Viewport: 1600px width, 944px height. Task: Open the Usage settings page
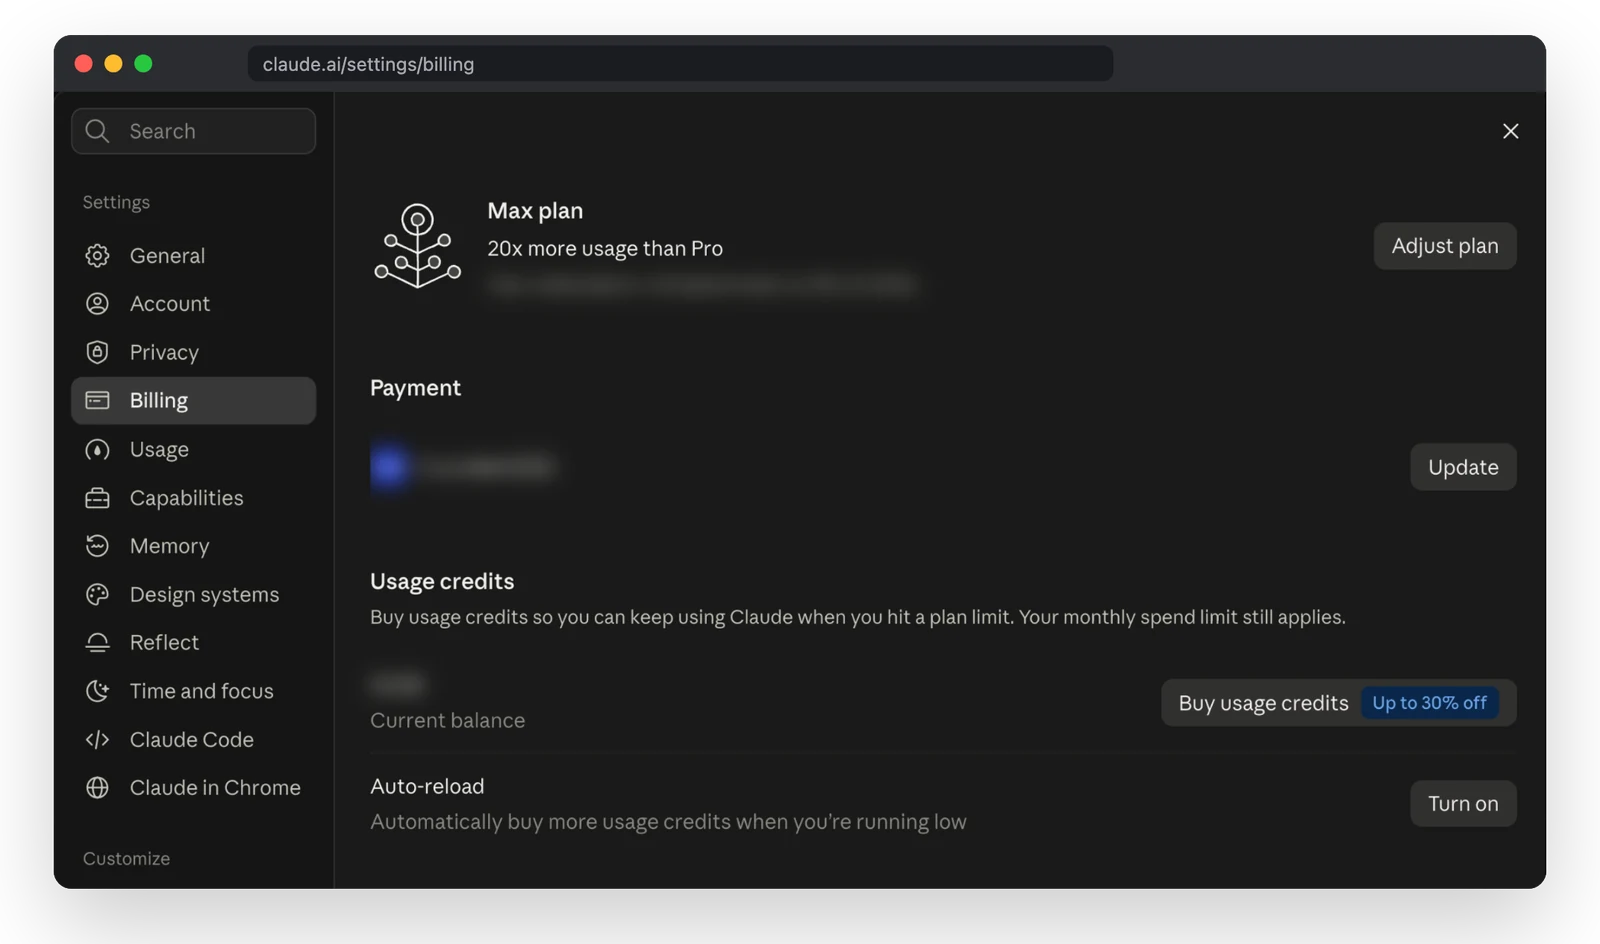click(194, 450)
